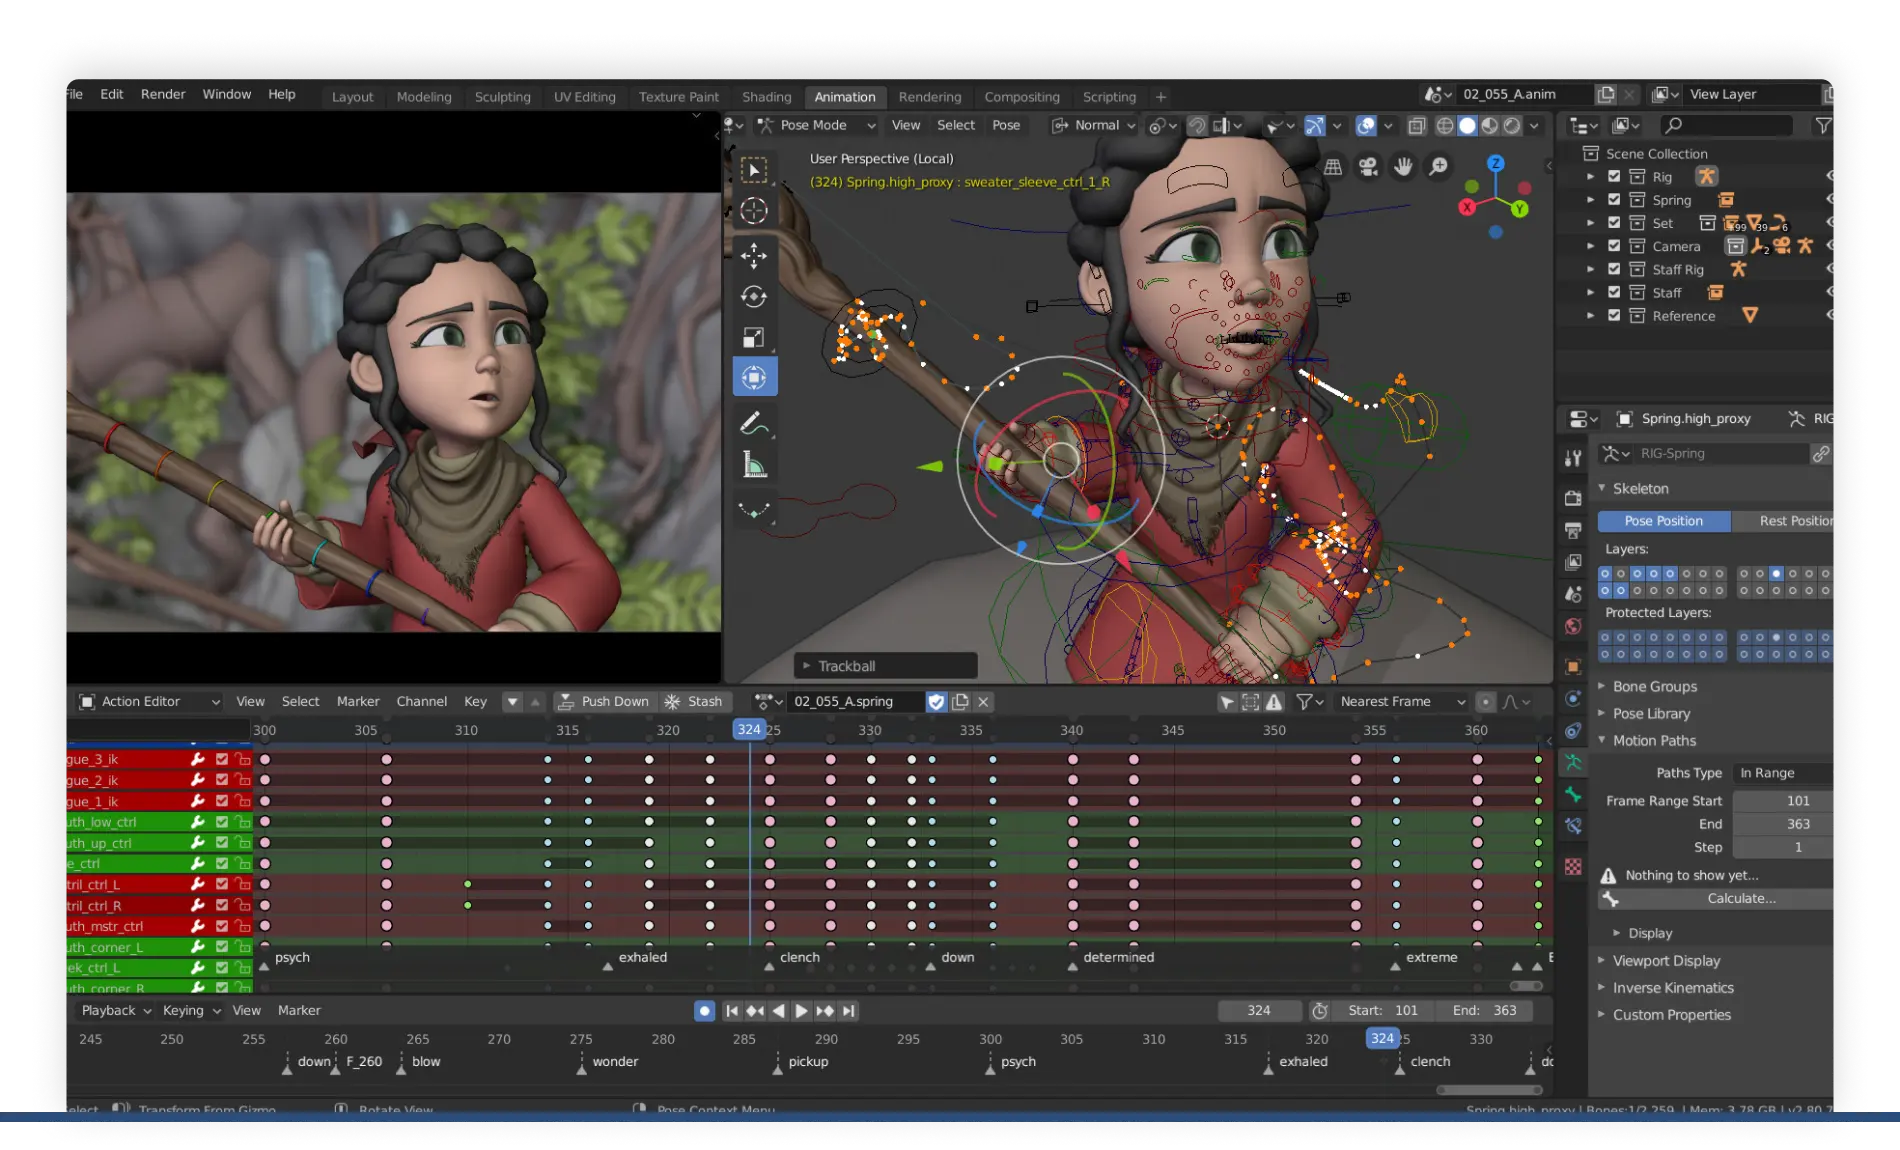
Task: Select rendered viewport shading
Action: (x=1512, y=126)
